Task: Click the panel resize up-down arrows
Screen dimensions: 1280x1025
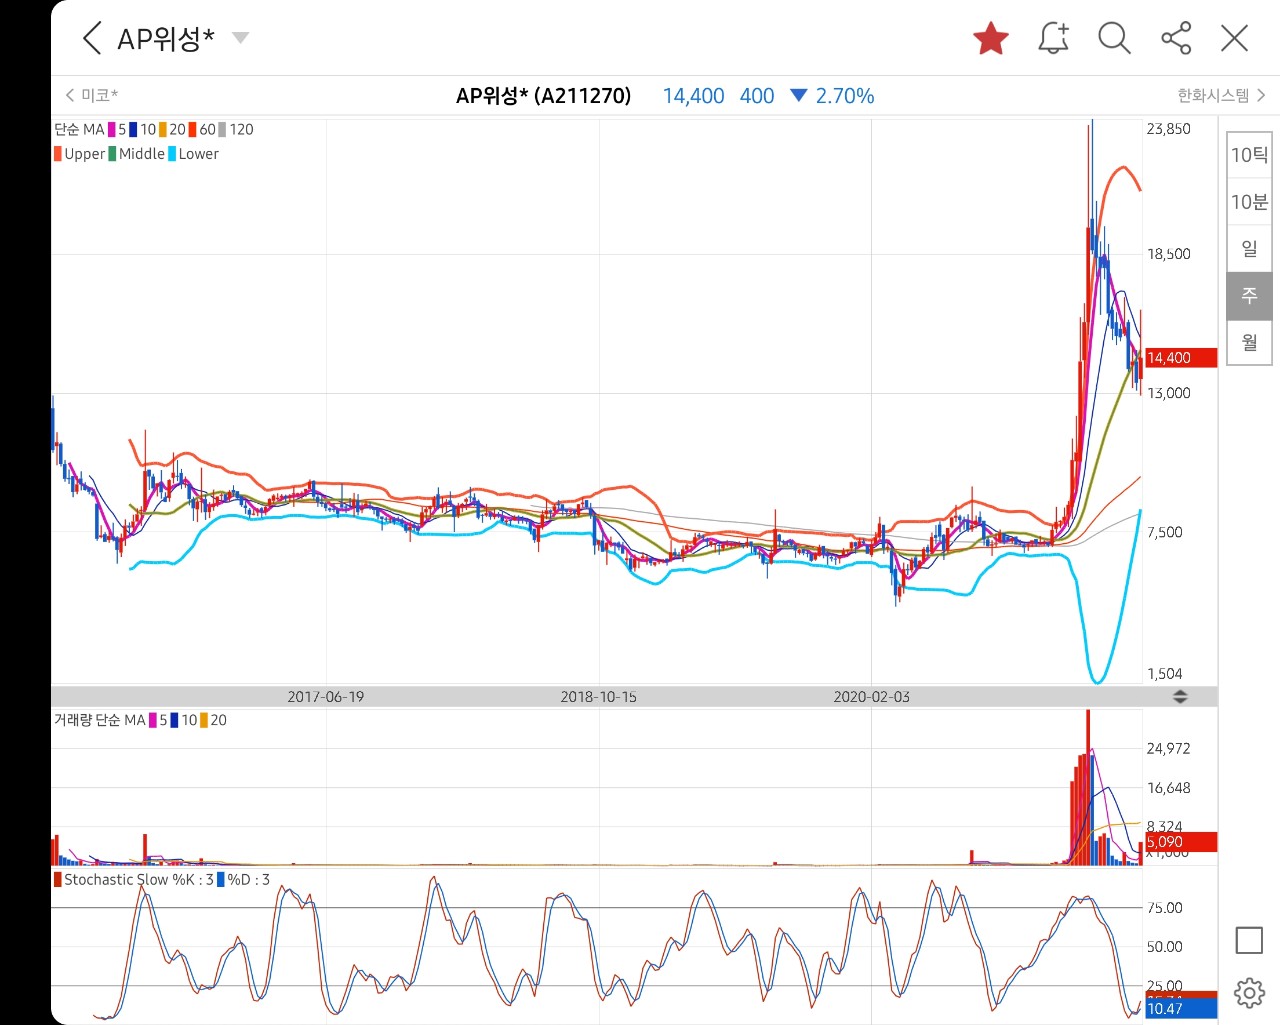Action: coord(1180,697)
